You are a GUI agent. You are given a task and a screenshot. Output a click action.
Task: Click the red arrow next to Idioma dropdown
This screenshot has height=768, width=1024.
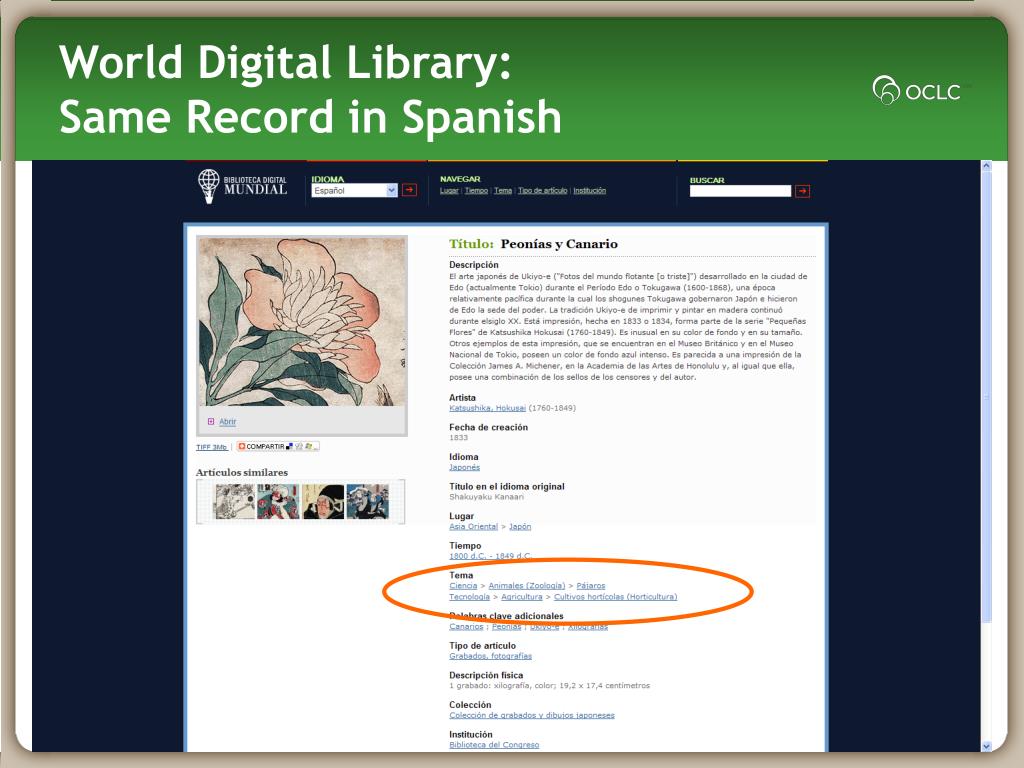(x=409, y=190)
